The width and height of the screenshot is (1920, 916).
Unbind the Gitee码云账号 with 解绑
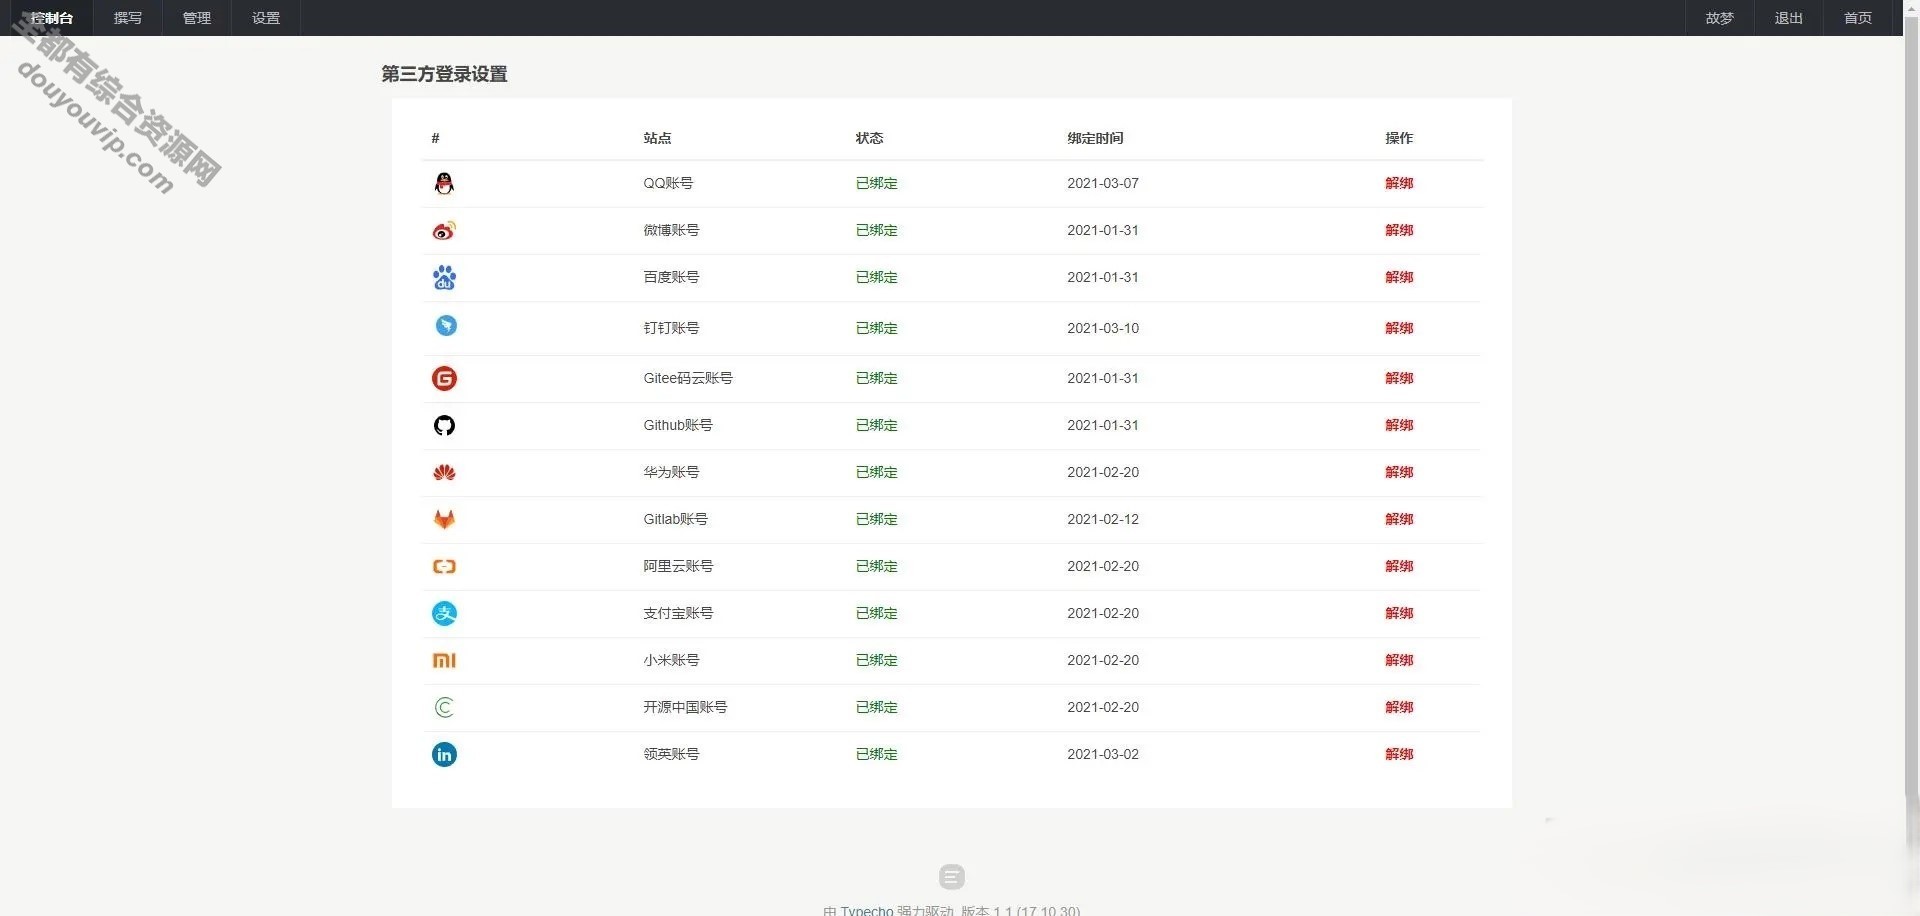point(1399,378)
